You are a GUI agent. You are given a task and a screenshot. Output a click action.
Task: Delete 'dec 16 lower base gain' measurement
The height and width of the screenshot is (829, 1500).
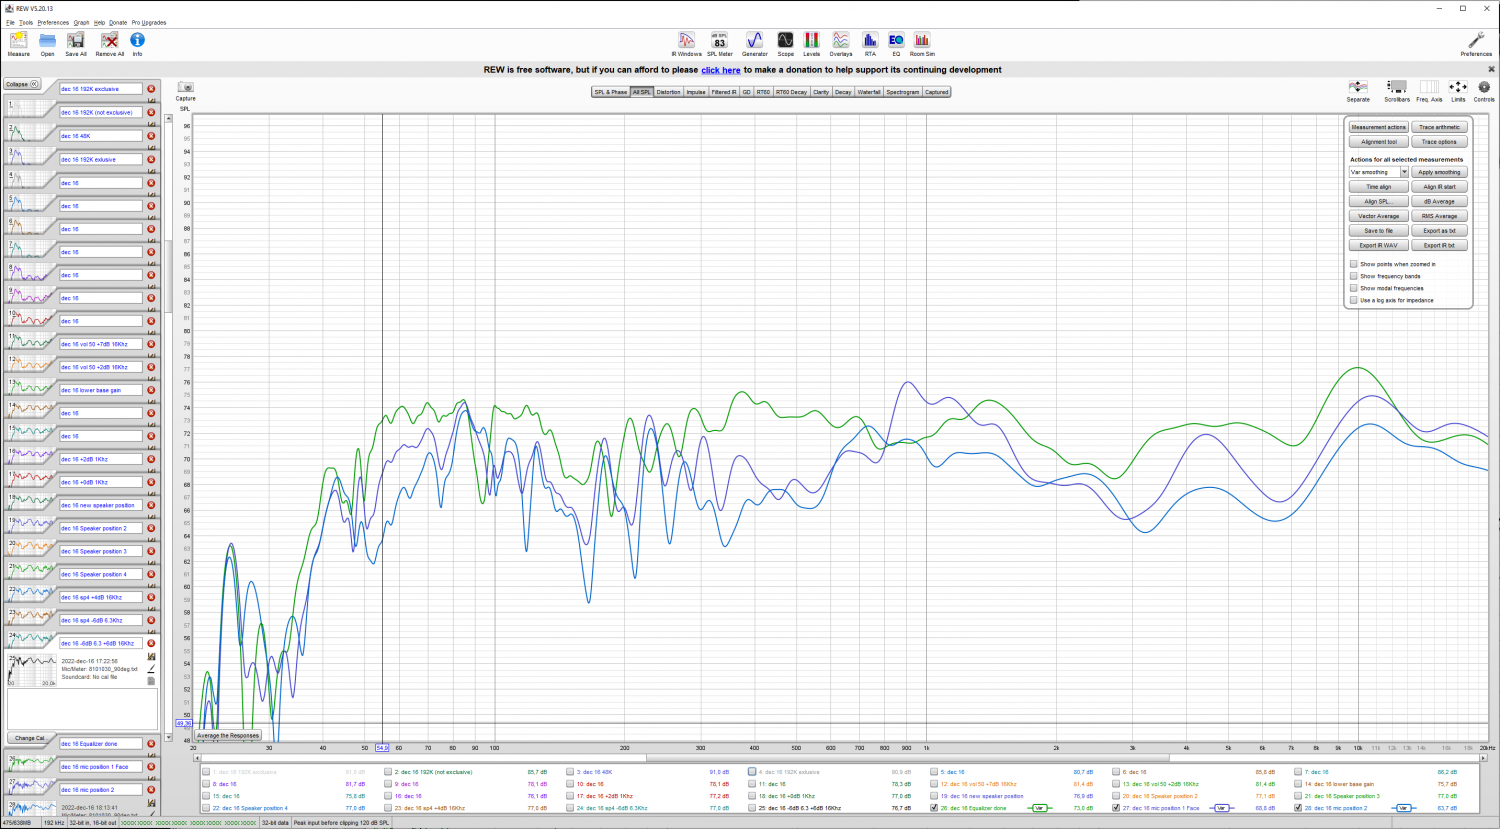pos(152,390)
